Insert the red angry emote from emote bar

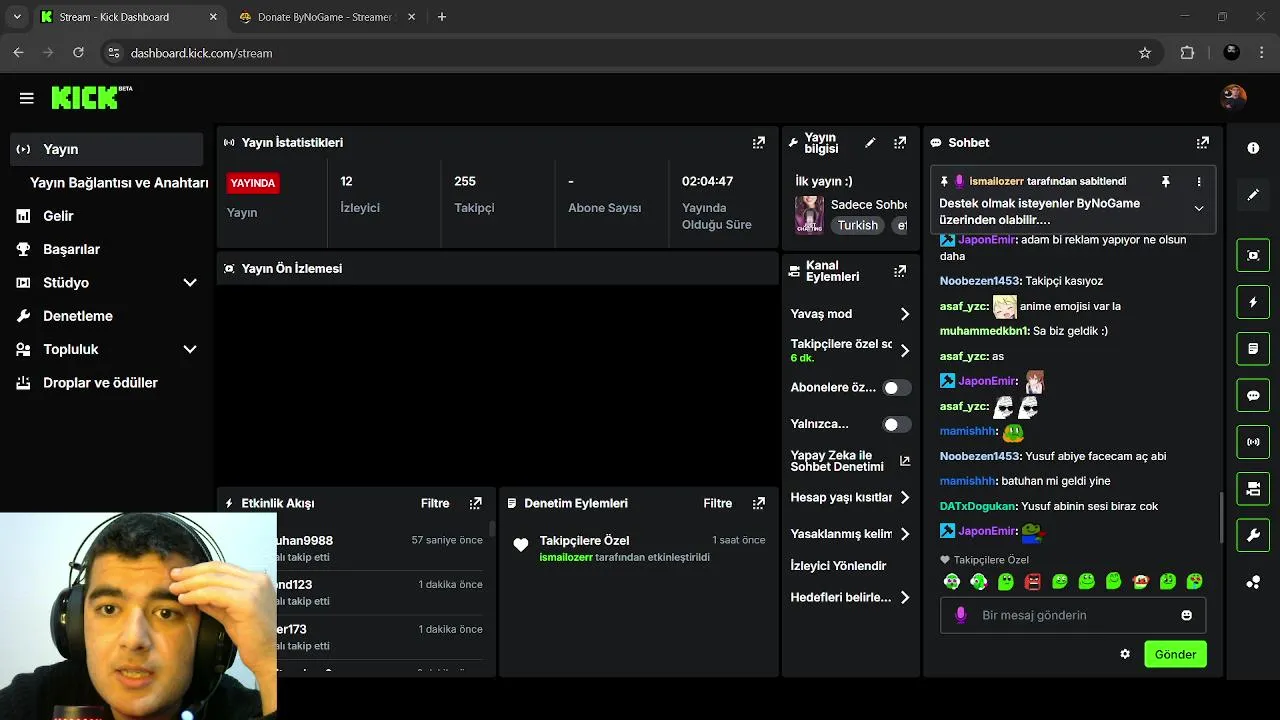click(1033, 581)
